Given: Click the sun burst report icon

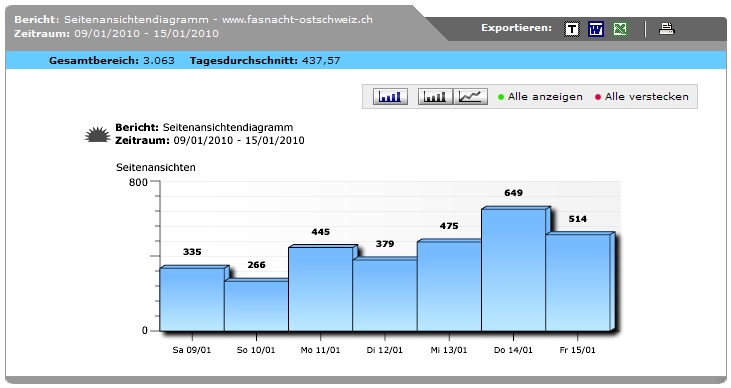Looking at the screenshot, I should point(97,135).
